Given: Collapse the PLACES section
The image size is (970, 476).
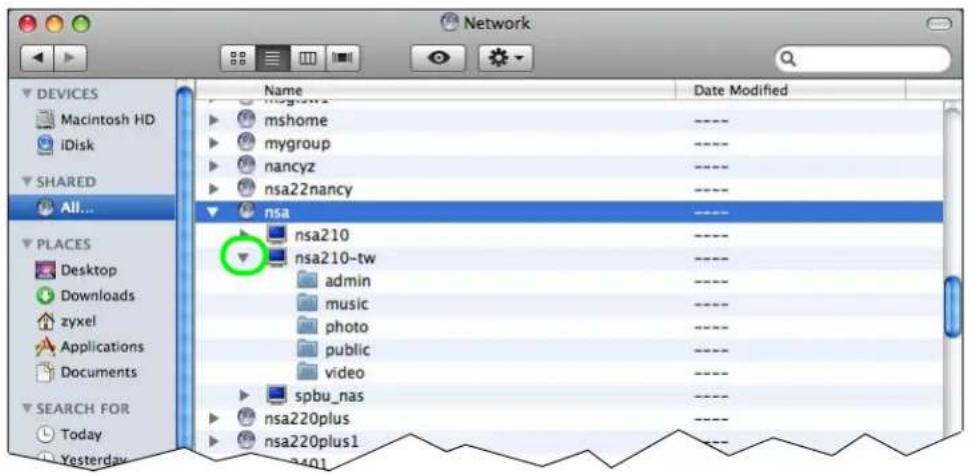Looking at the screenshot, I should [27, 244].
